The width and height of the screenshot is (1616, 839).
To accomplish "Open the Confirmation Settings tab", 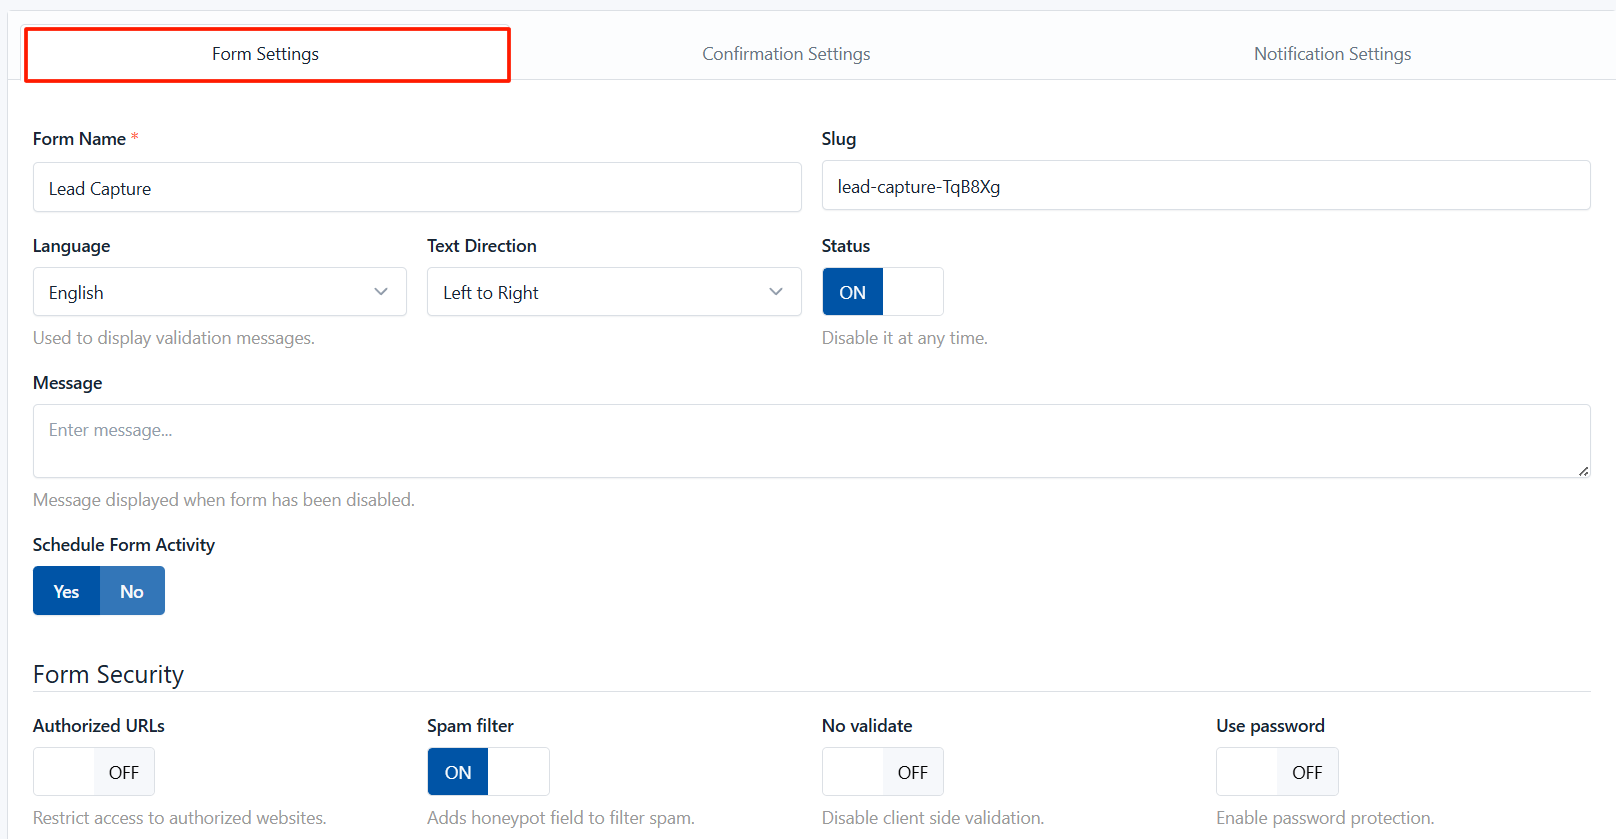I will click(x=786, y=54).
